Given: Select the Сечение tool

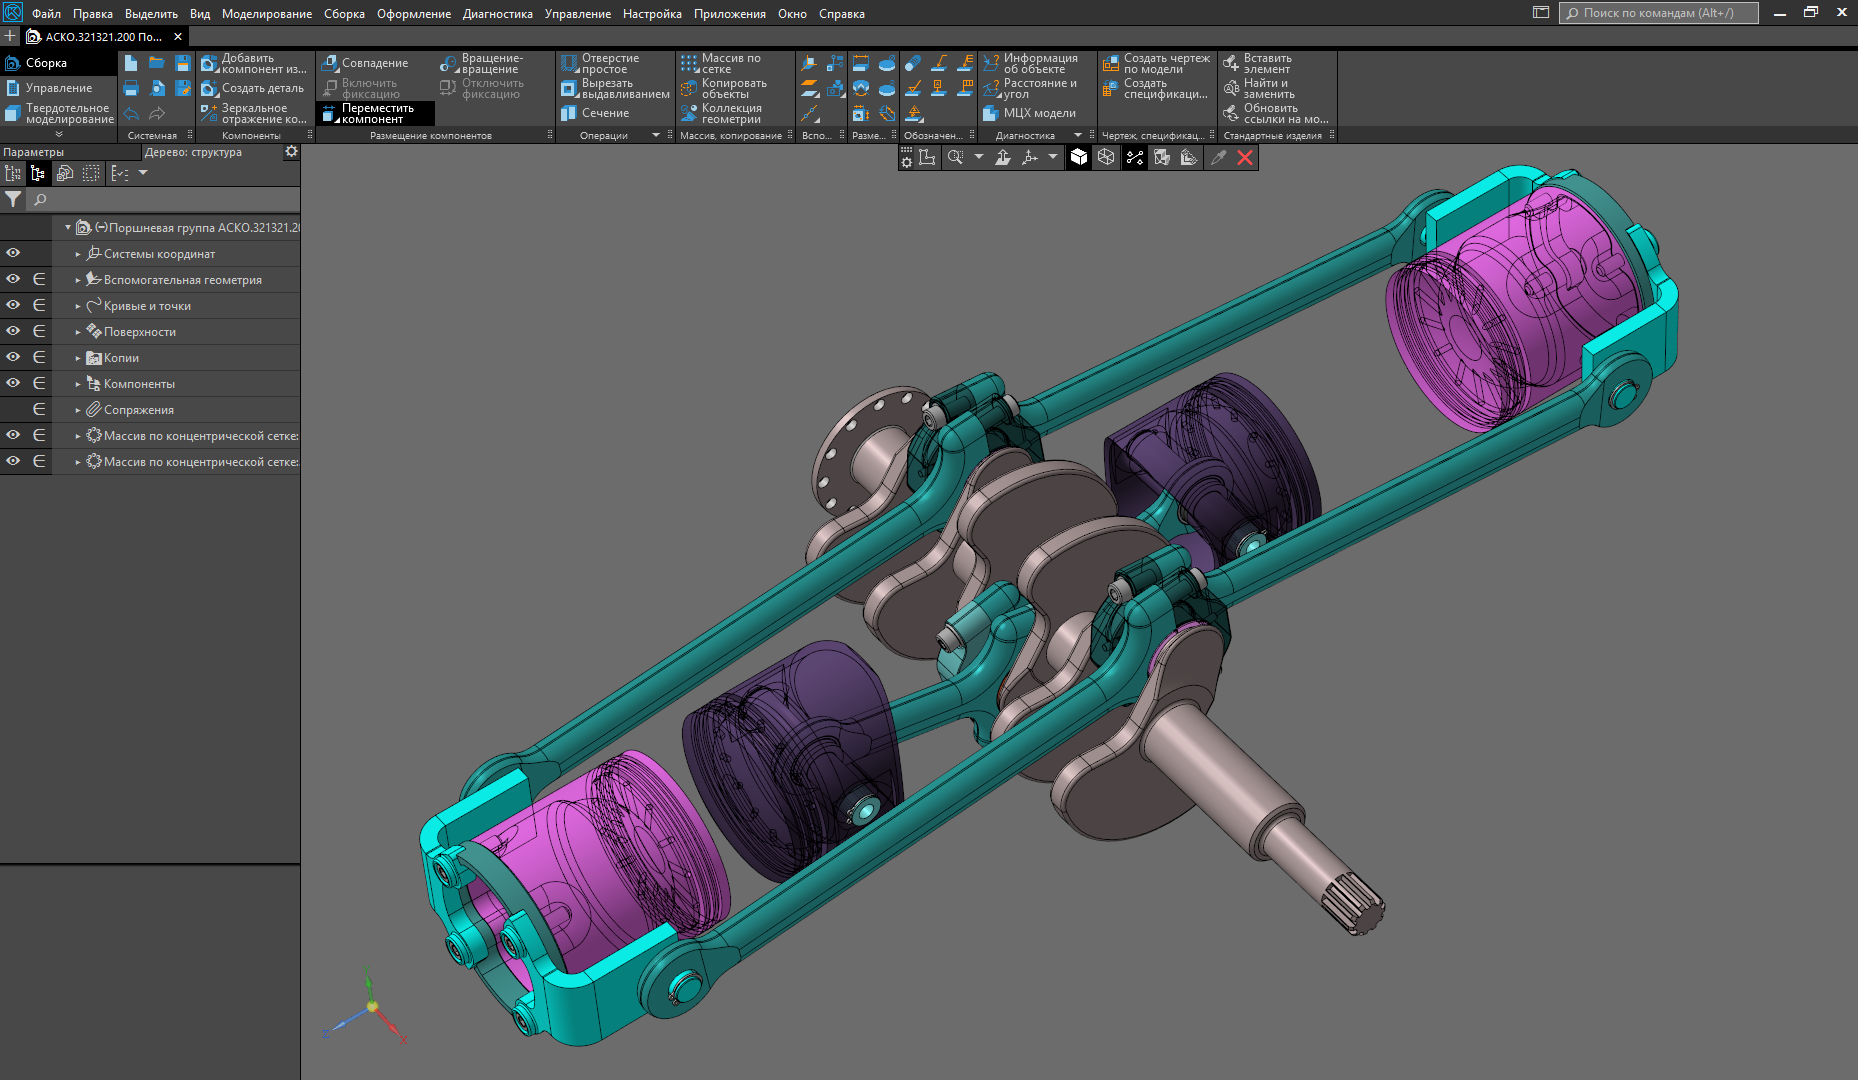Looking at the screenshot, I should [595, 113].
